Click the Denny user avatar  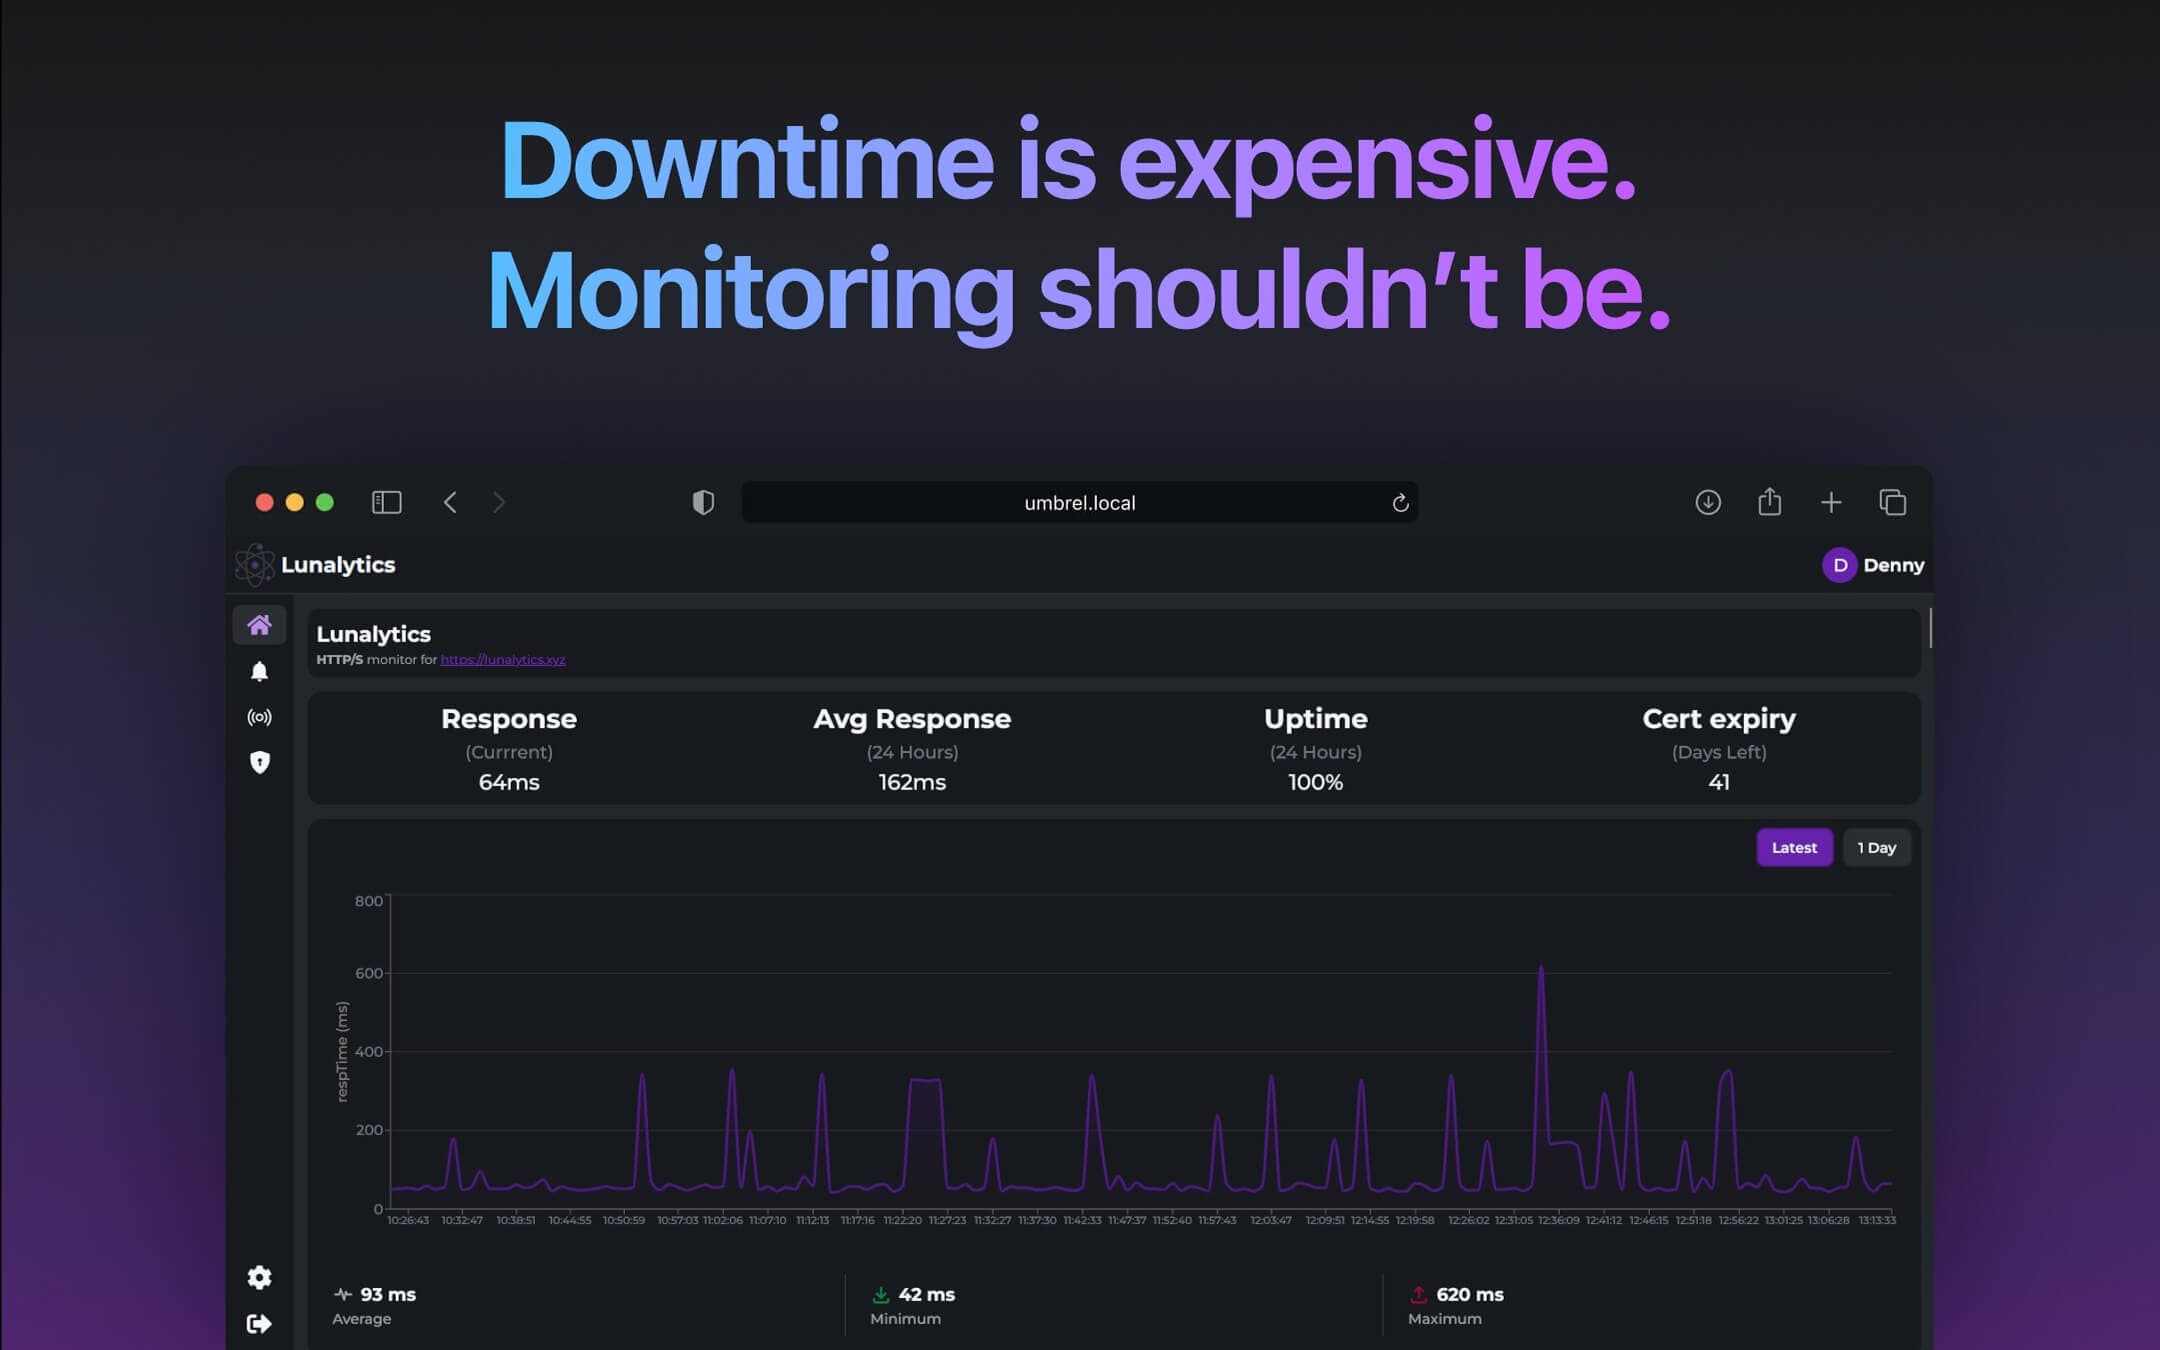pyautogui.click(x=1839, y=565)
